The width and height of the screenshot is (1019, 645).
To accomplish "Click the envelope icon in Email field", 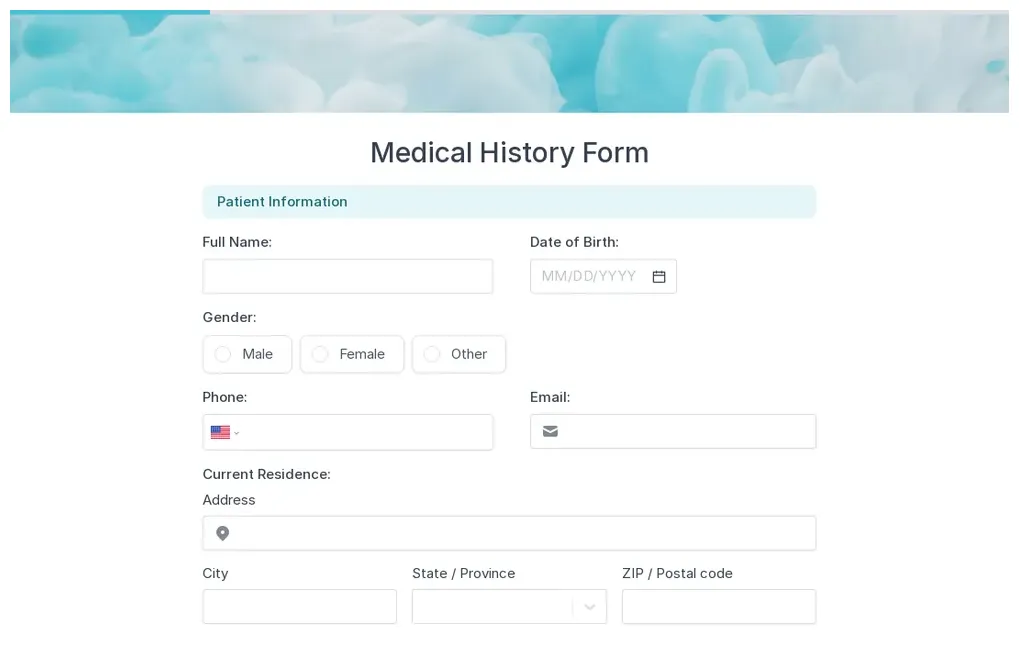I will tap(550, 432).
